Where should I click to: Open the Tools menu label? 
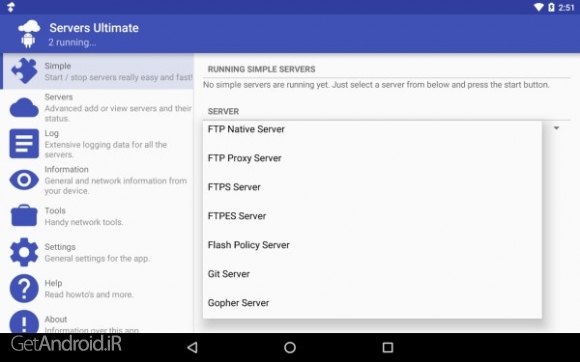click(55, 210)
